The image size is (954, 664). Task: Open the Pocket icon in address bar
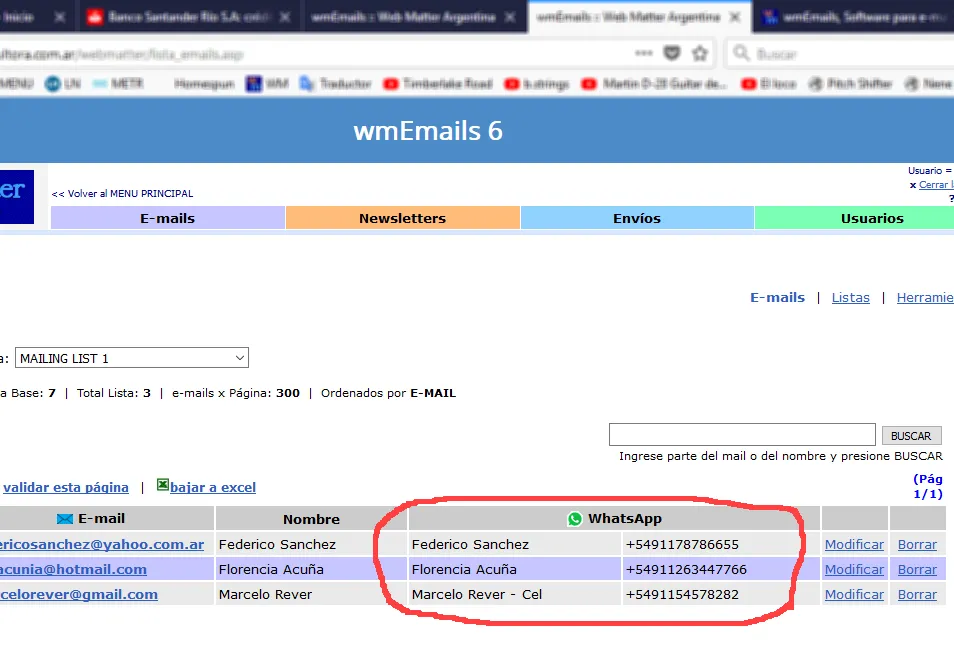(673, 53)
